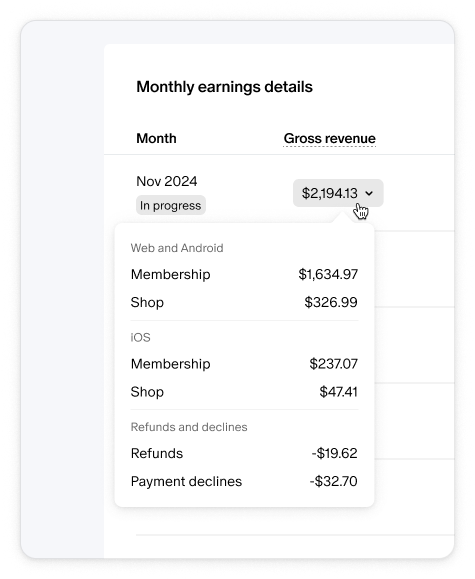Select the In progress status badge

coord(171,205)
